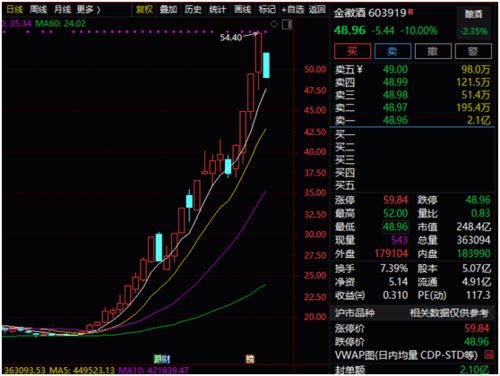Click 封单额 value 2.10亿
The width and height of the screenshot is (500, 376).
pyautogui.click(x=474, y=369)
